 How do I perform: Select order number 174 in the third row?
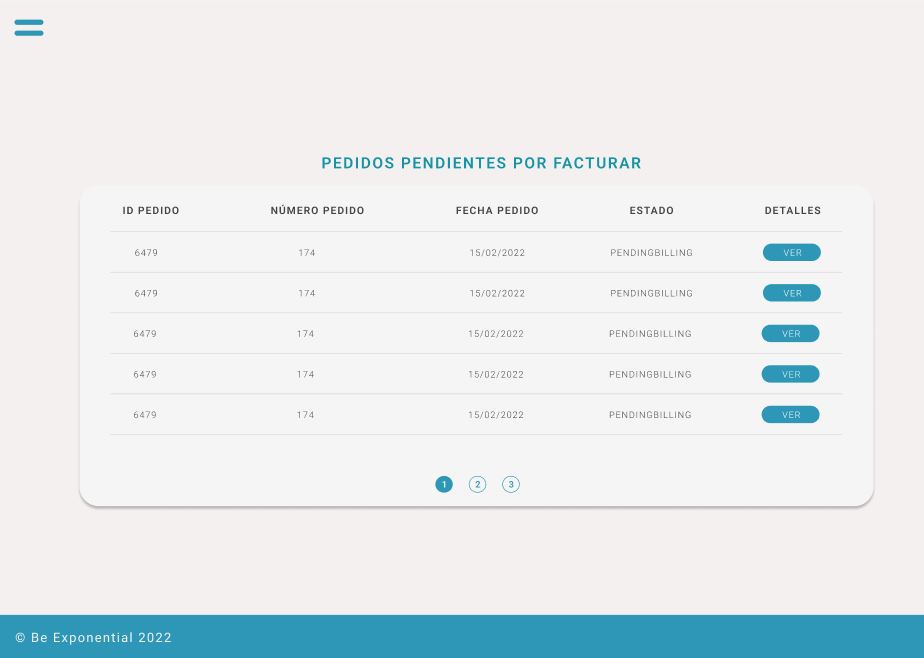(306, 333)
